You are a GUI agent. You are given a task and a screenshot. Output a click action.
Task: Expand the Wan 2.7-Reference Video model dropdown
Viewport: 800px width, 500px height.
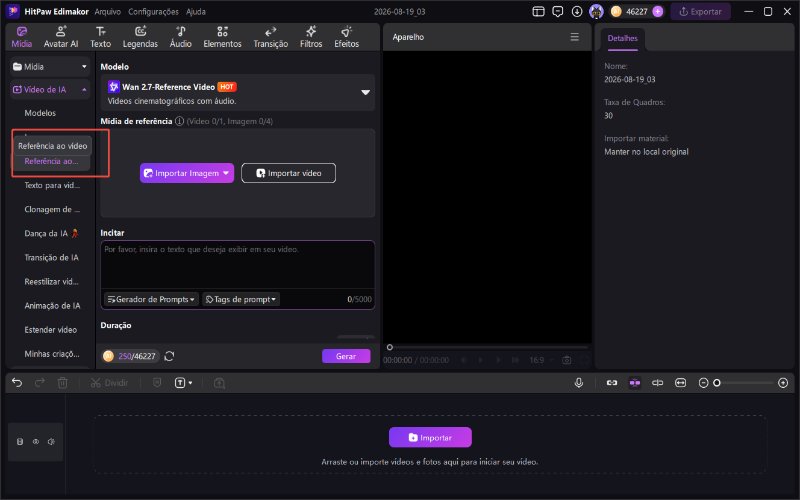[237, 92]
